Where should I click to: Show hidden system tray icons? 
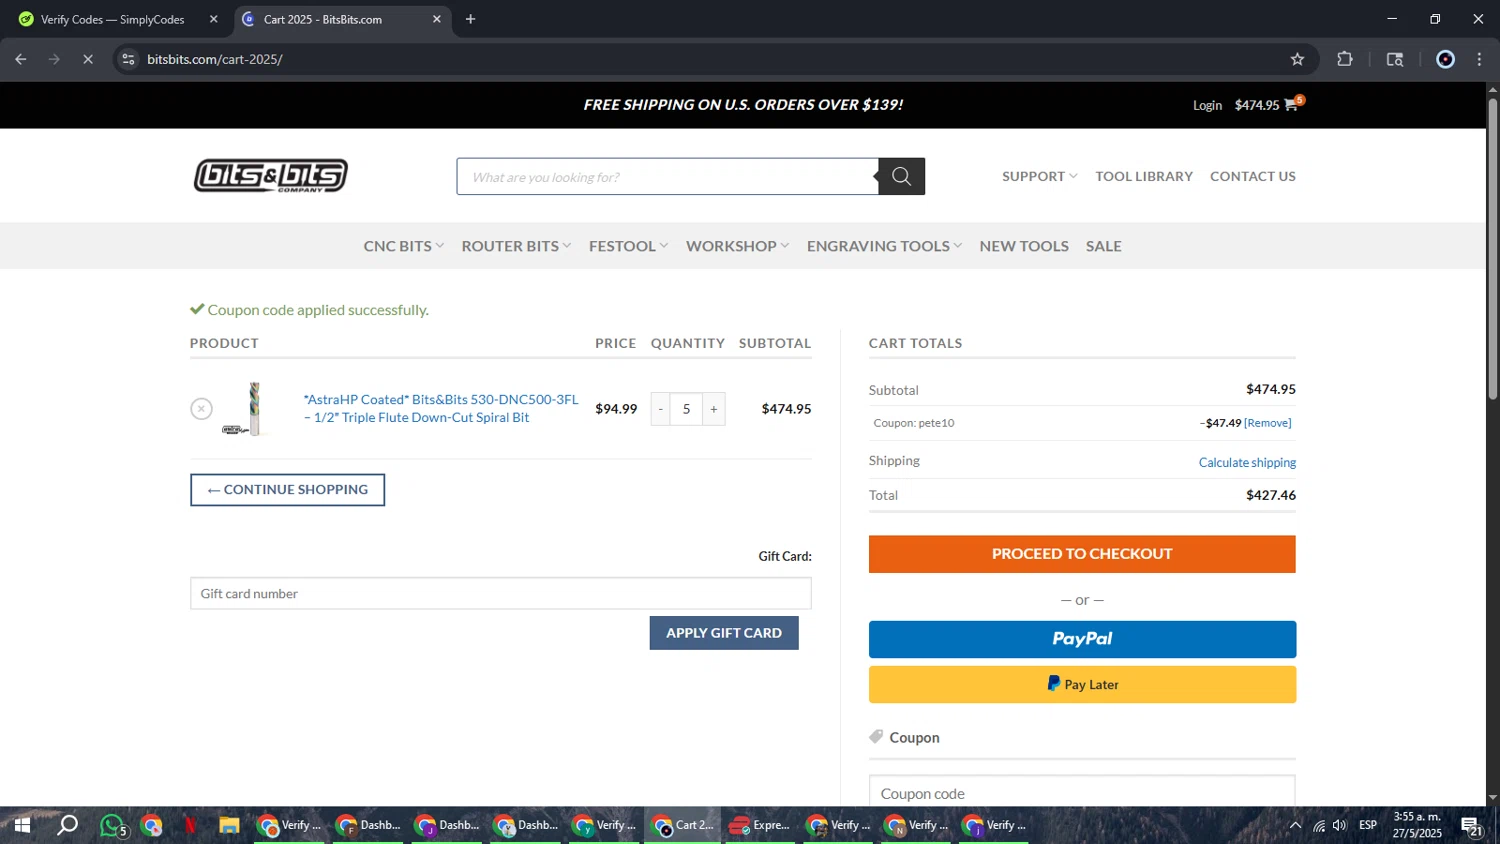click(1295, 825)
